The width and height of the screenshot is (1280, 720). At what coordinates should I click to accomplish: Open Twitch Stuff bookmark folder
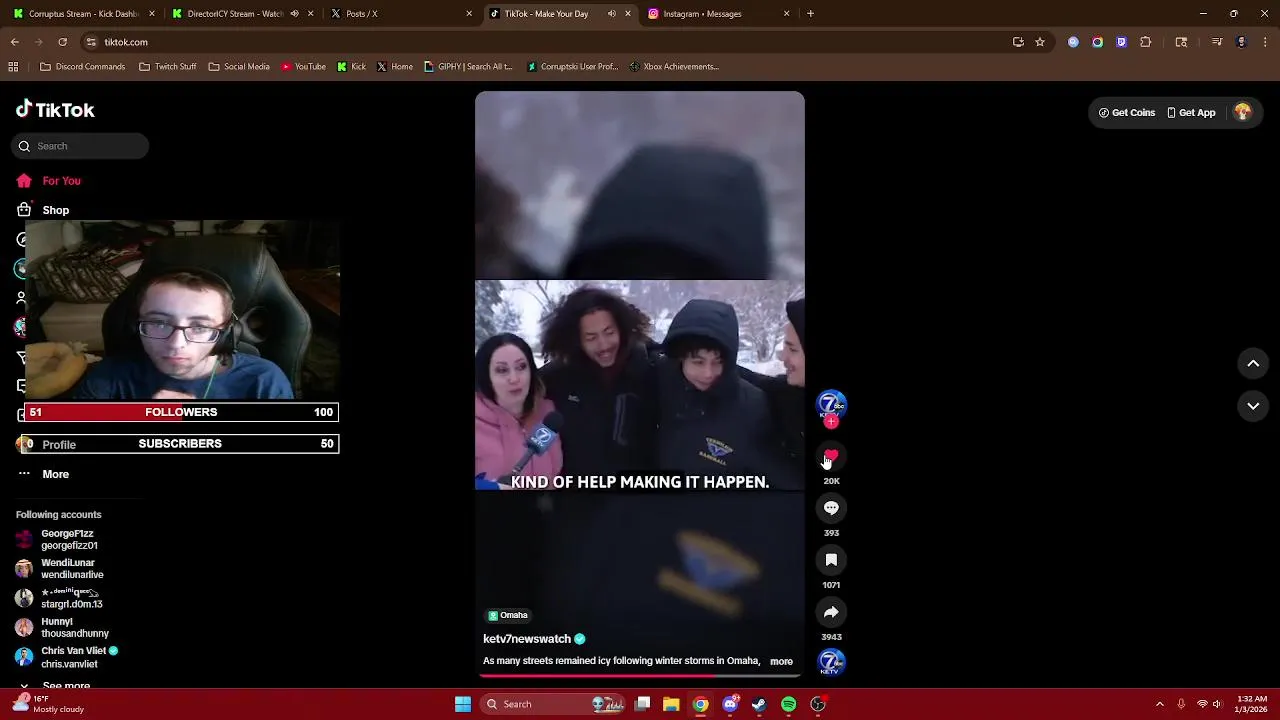coord(168,67)
